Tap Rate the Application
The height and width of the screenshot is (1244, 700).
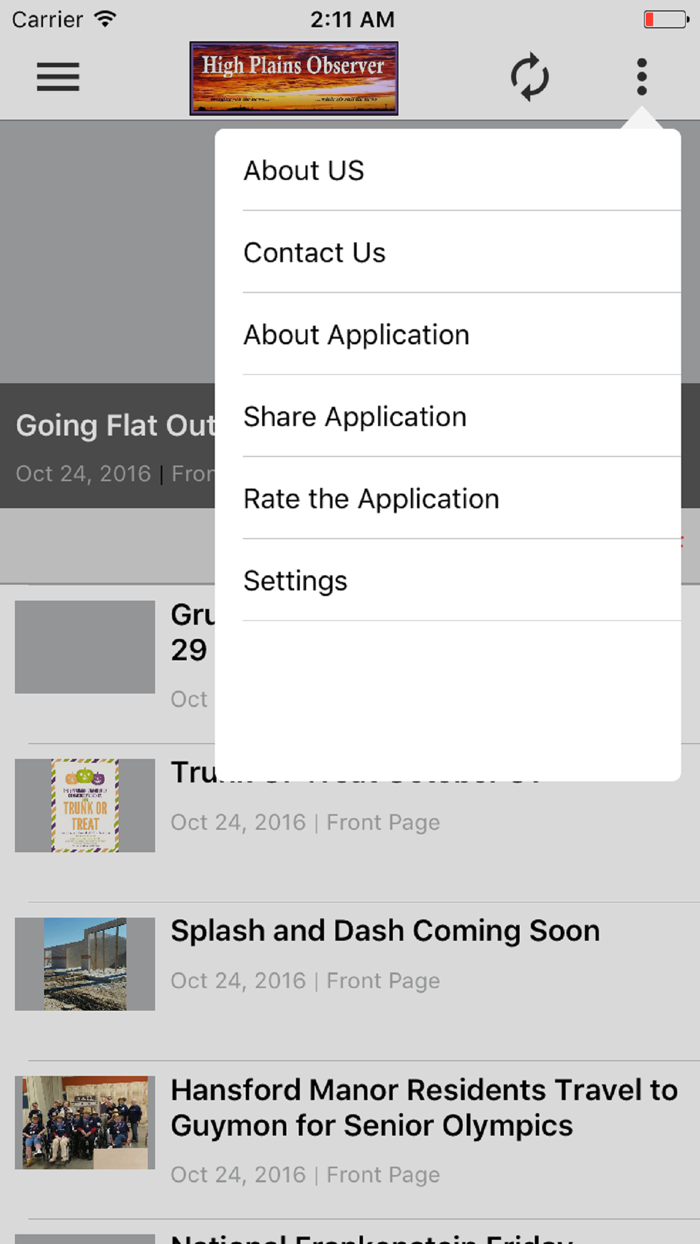click(x=371, y=499)
